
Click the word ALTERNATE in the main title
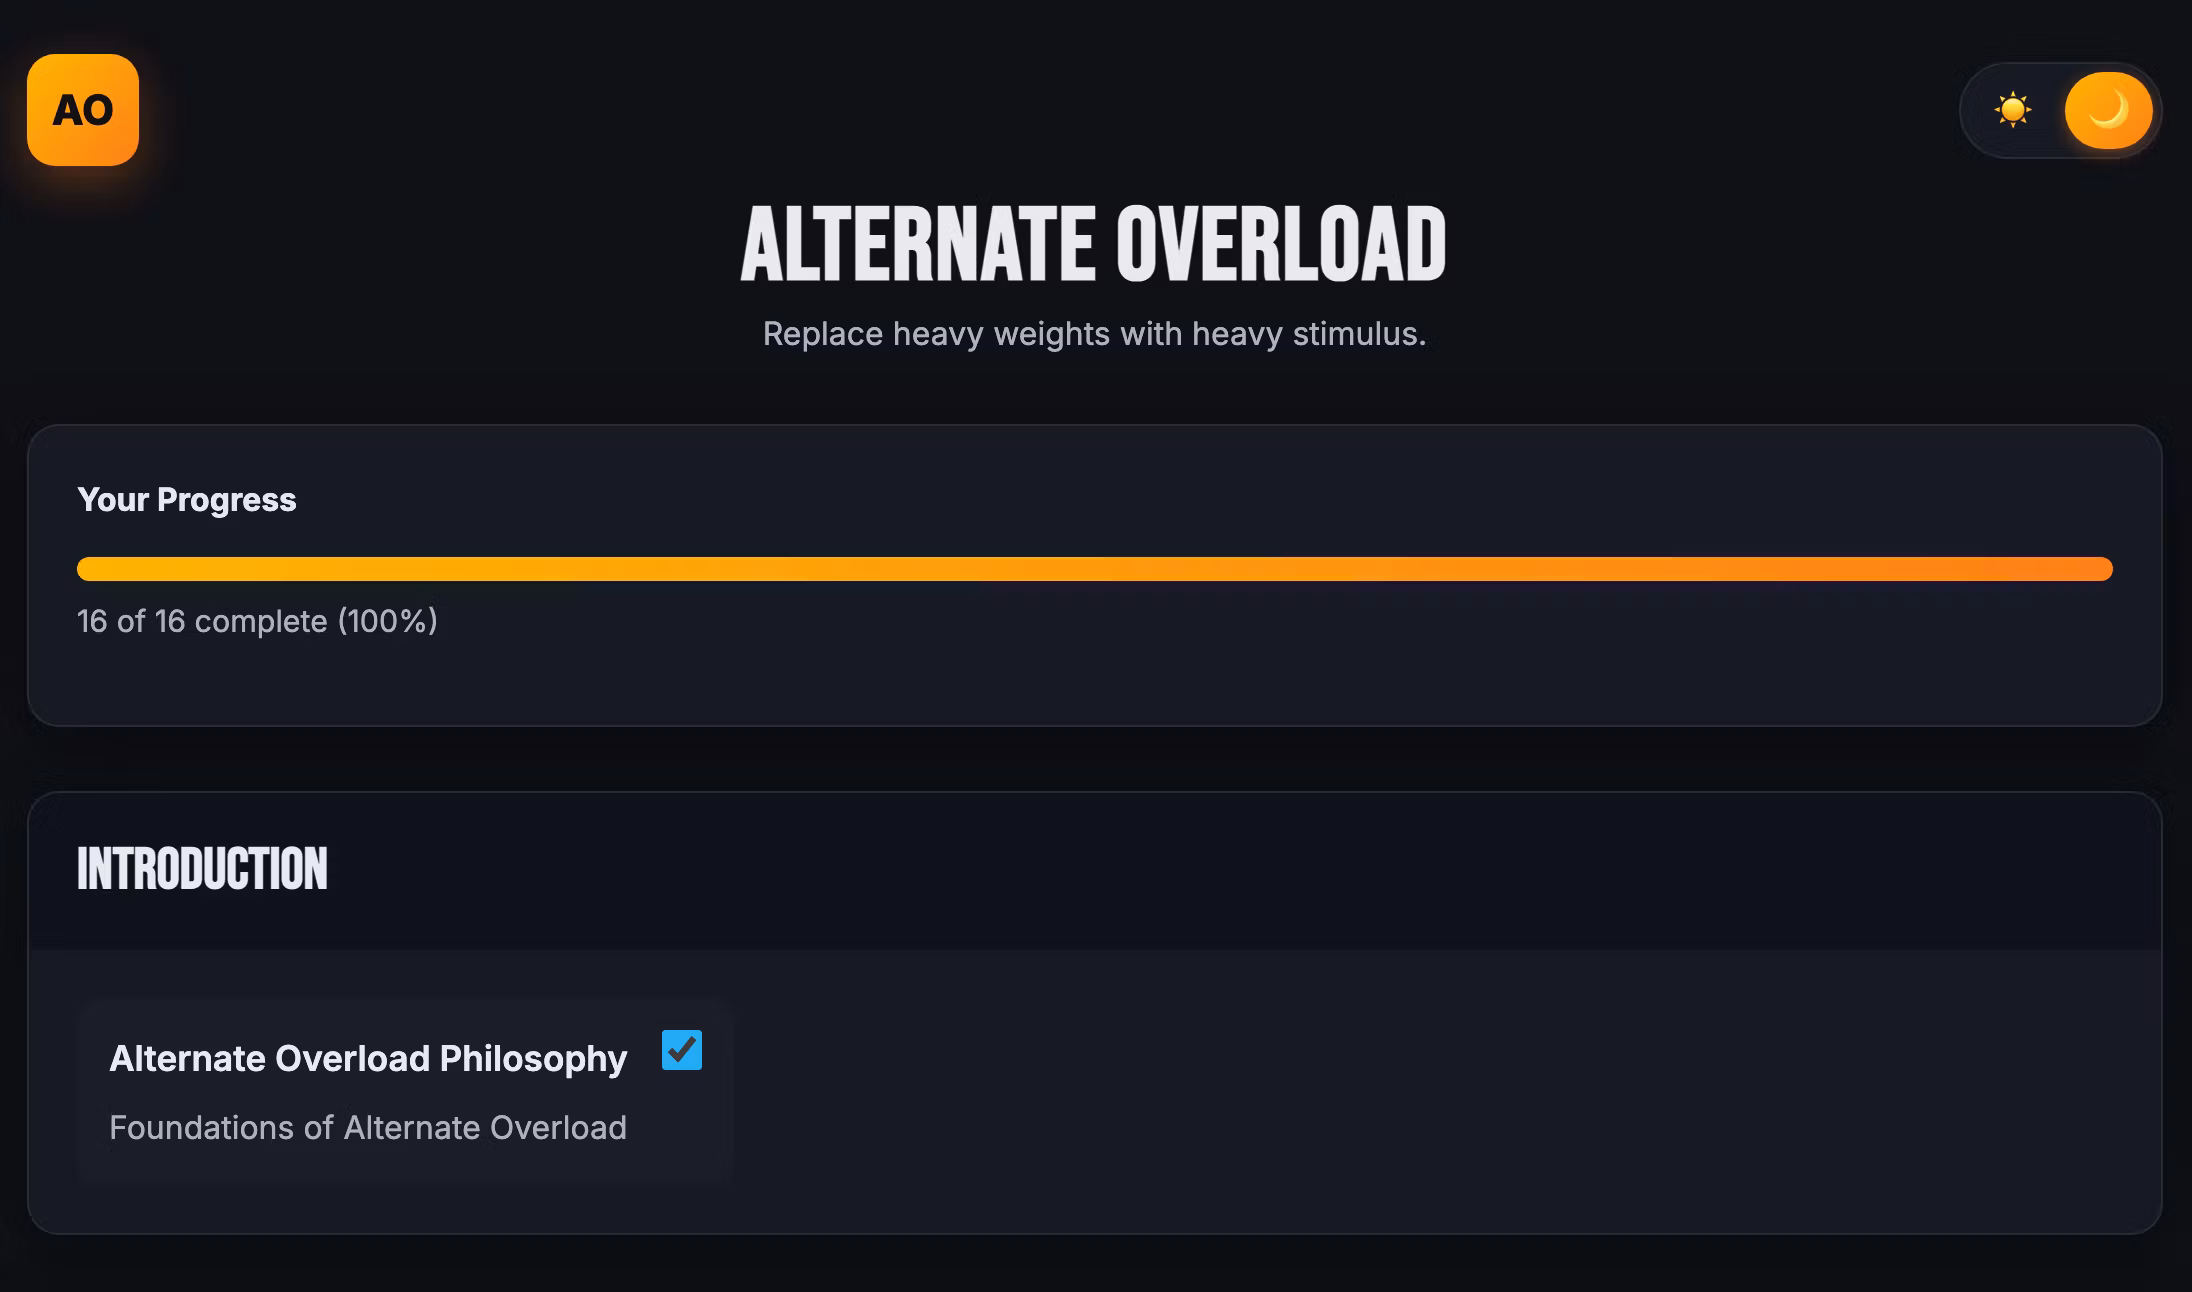point(917,245)
